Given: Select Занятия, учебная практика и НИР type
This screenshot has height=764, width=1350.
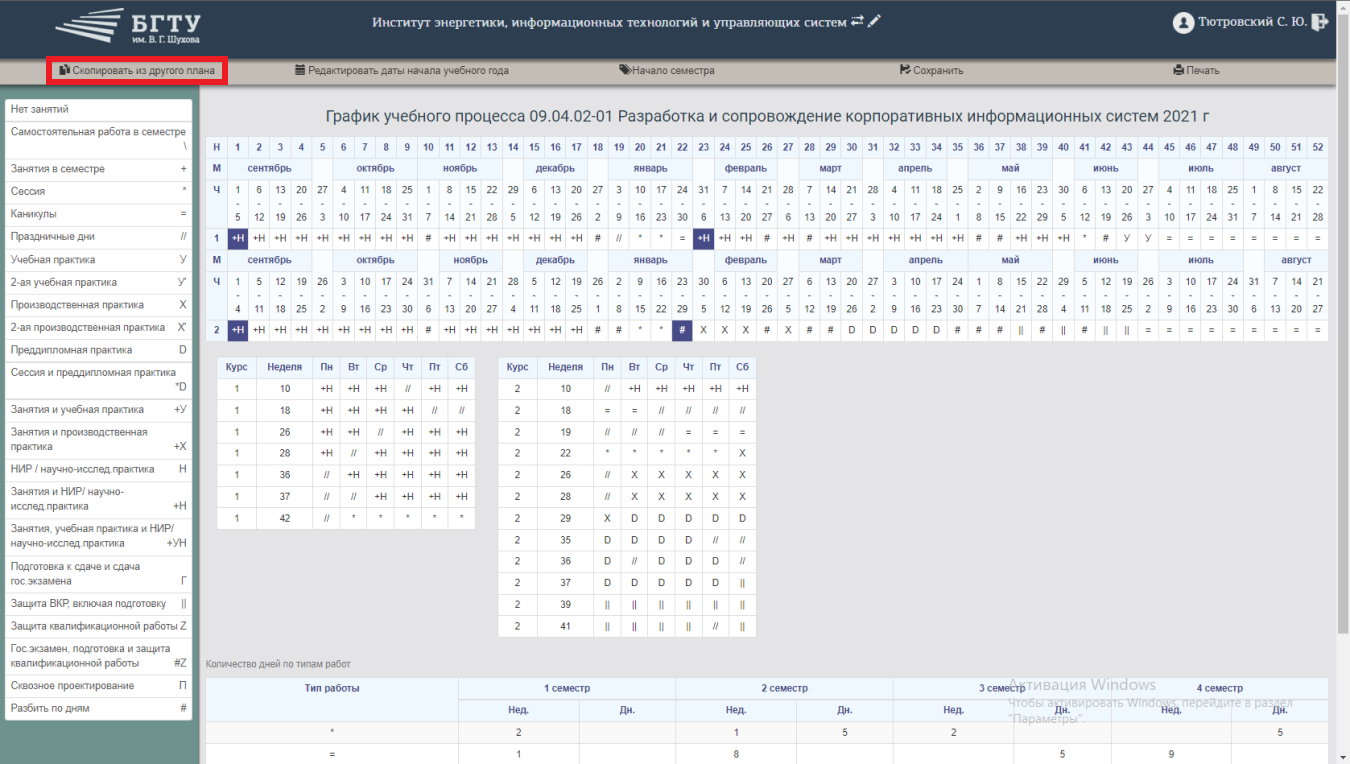Looking at the screenshot, I should pyautogui.click(x=98, y=536).
